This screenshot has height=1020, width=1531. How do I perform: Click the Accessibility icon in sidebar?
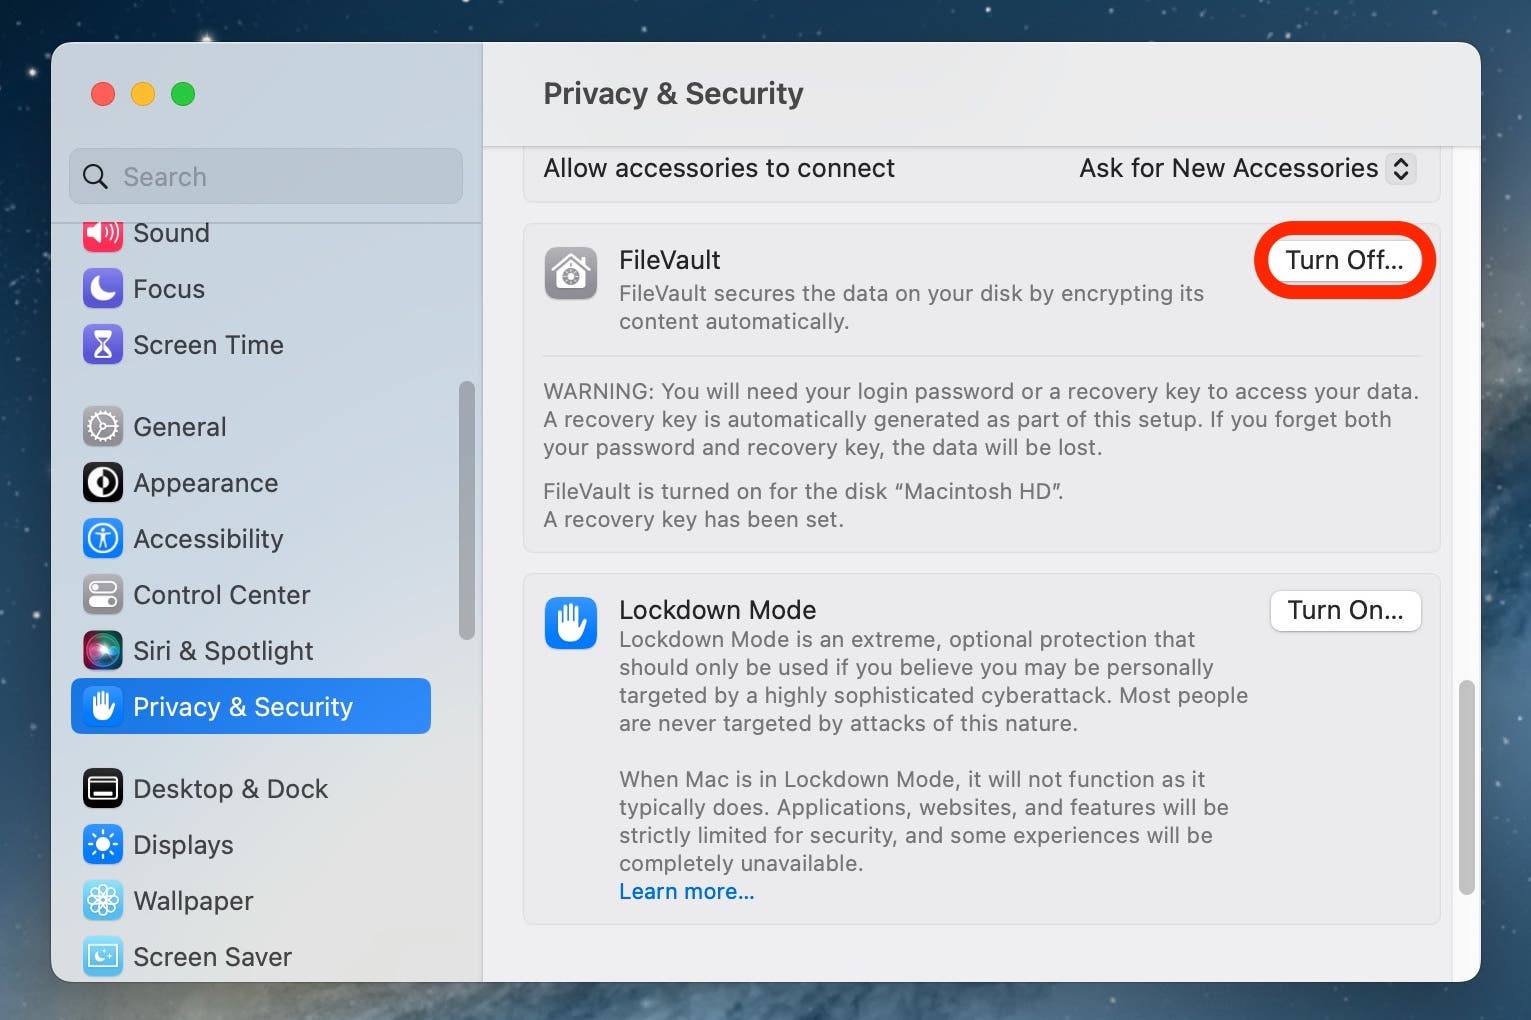(103, 539)
